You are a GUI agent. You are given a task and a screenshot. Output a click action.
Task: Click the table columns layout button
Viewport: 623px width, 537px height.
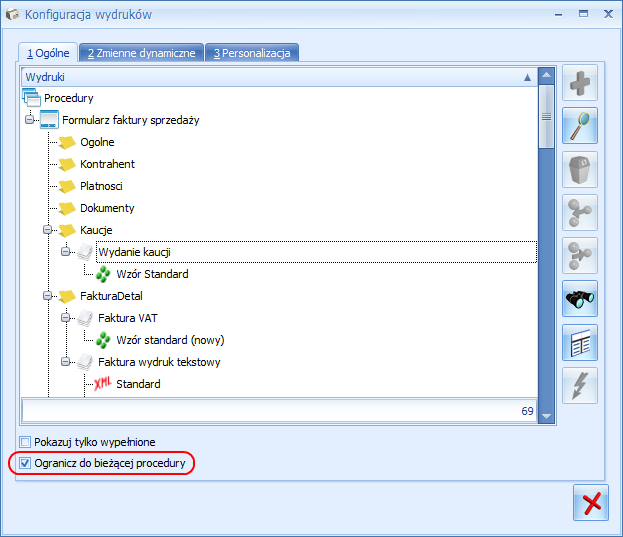tap(580, 342)
